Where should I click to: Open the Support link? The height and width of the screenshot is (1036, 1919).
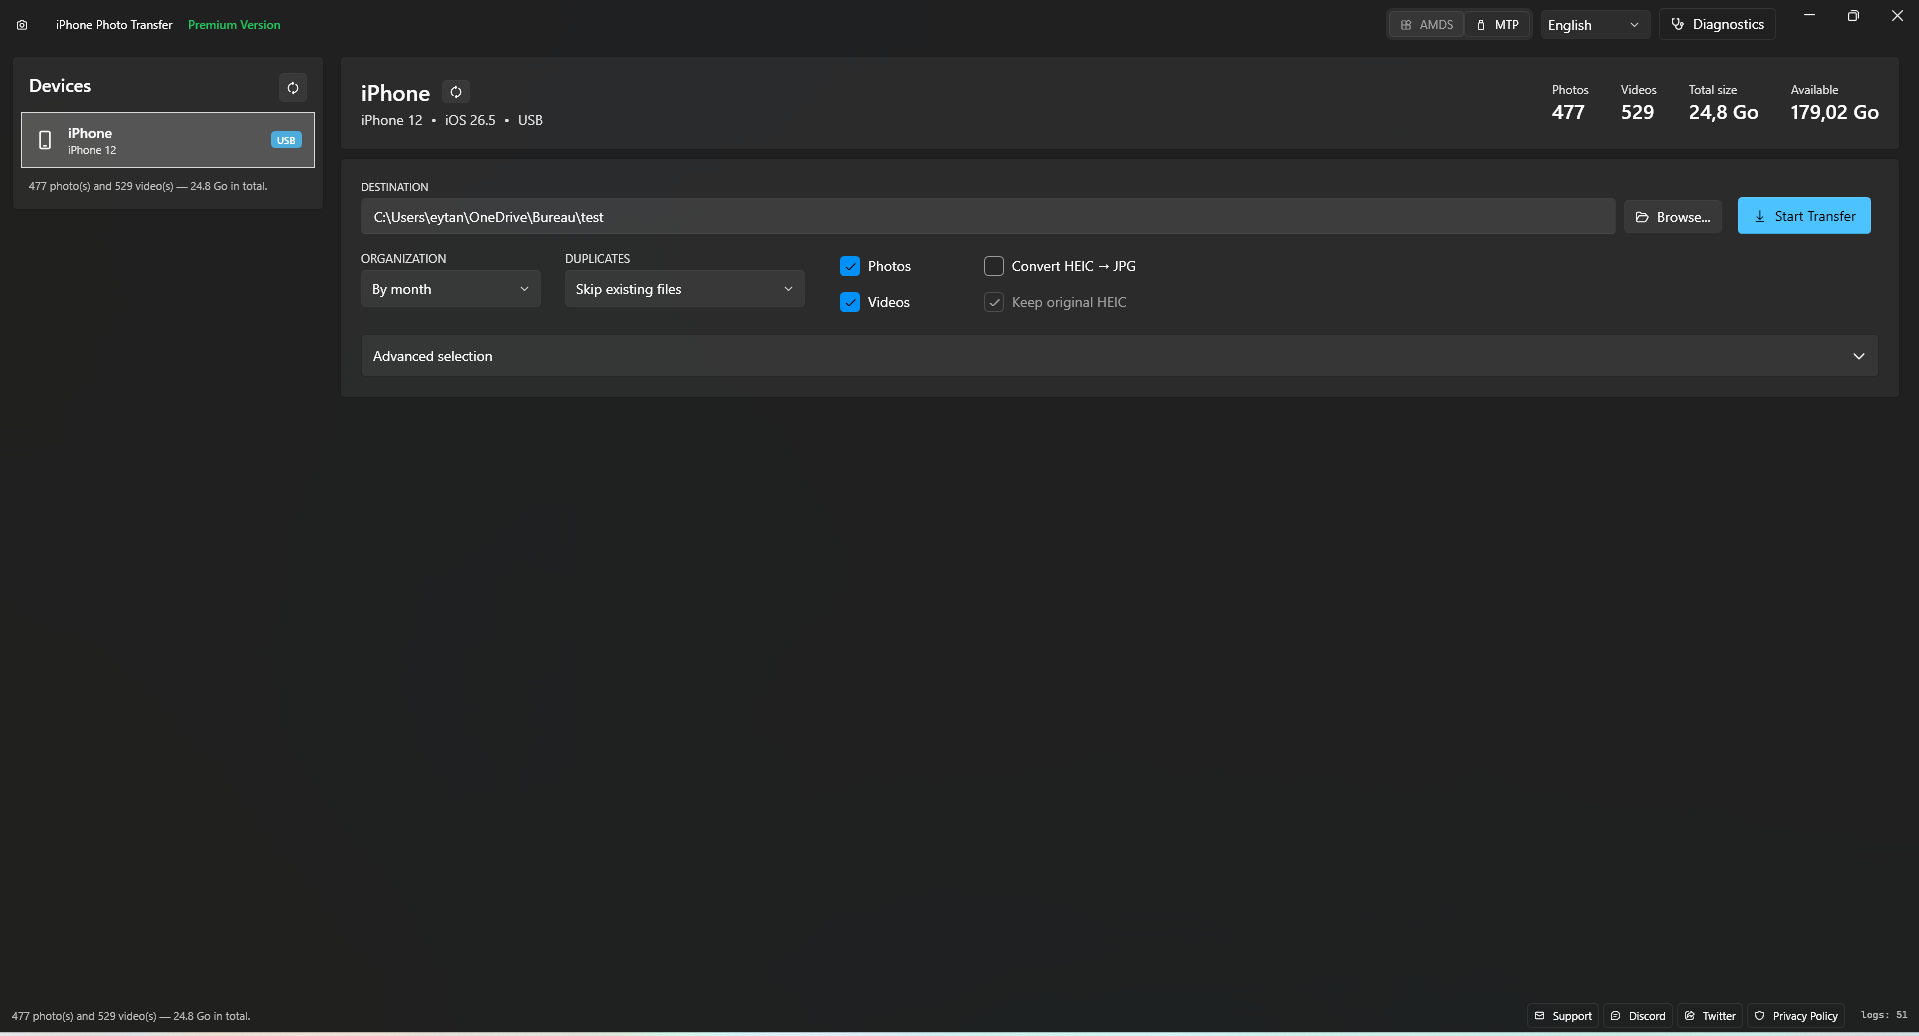click(1563, 1016)
